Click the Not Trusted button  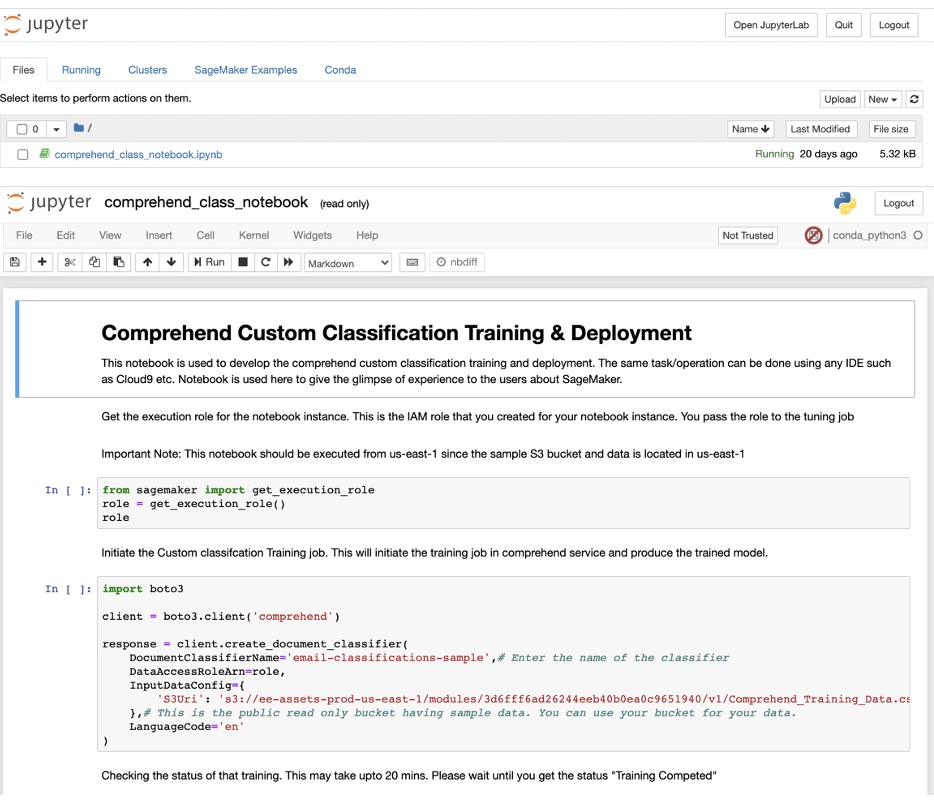[748, 235]
